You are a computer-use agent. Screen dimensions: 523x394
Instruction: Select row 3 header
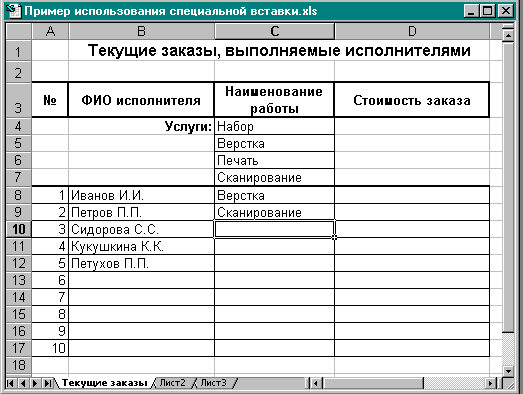[x=19, y=100]
